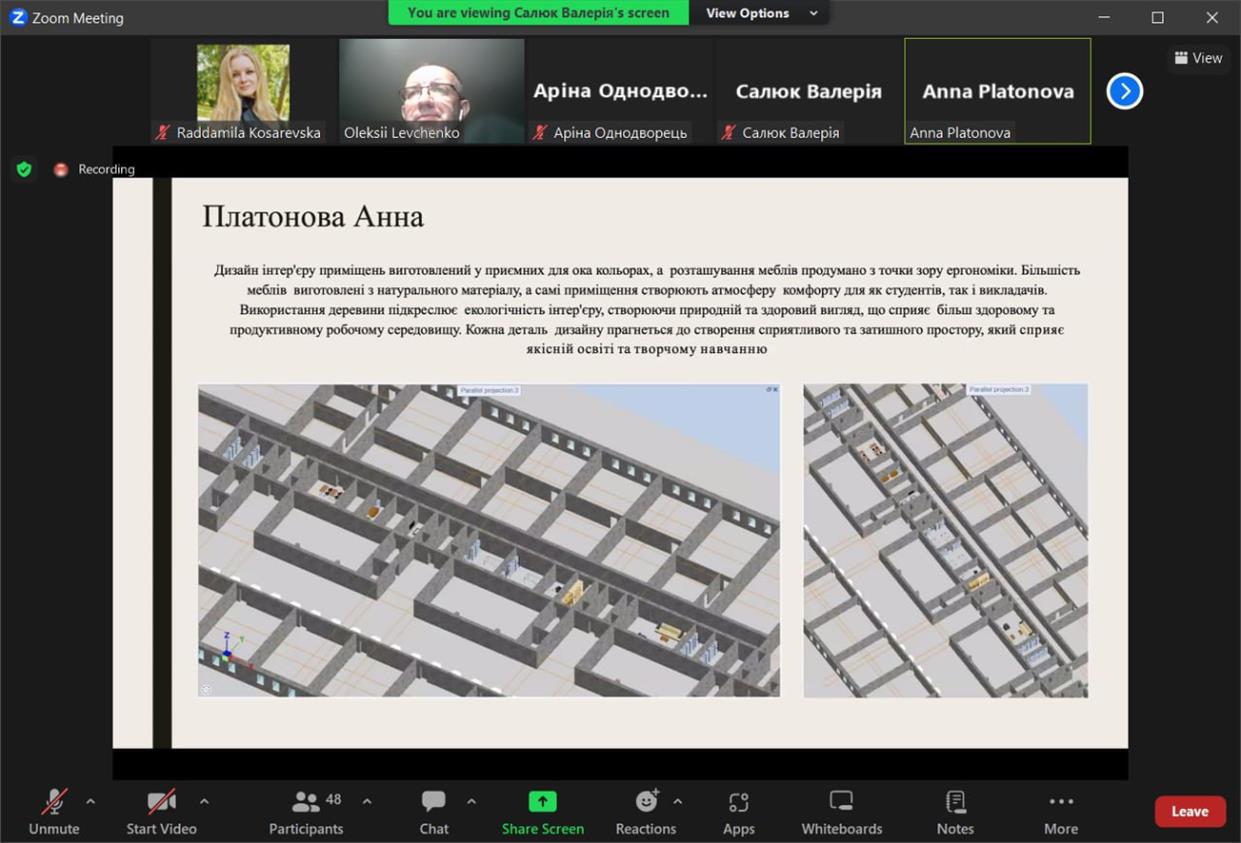1241x843 pixels.
Task: Minimize the Zoom Meeting window
Action: (x=1104, y=17)
